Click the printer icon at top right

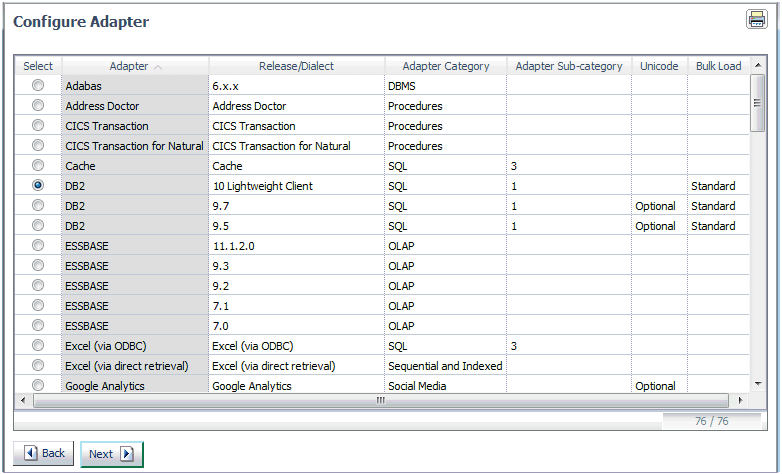pos(757,19)
